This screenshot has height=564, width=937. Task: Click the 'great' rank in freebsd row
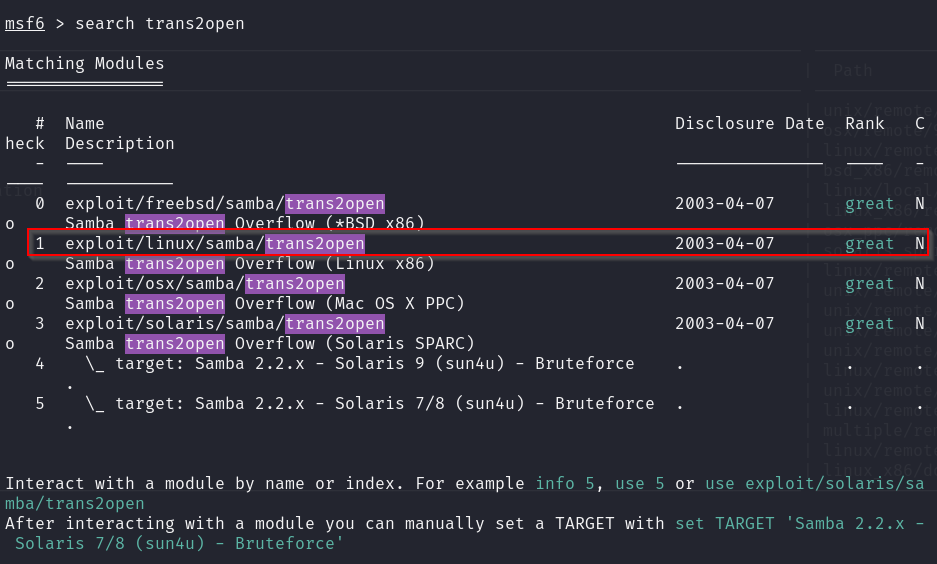869,204
